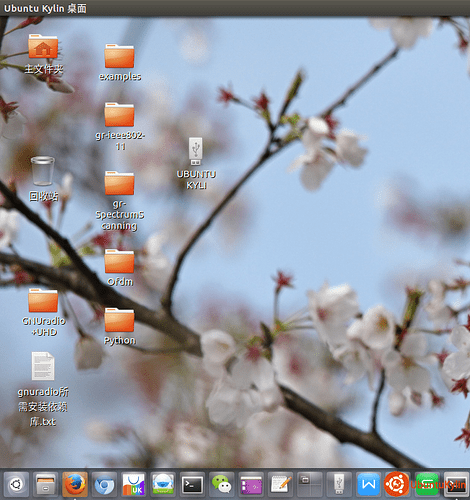Select the examples folder on desktop
470x500 pixels.
(120, 62)
